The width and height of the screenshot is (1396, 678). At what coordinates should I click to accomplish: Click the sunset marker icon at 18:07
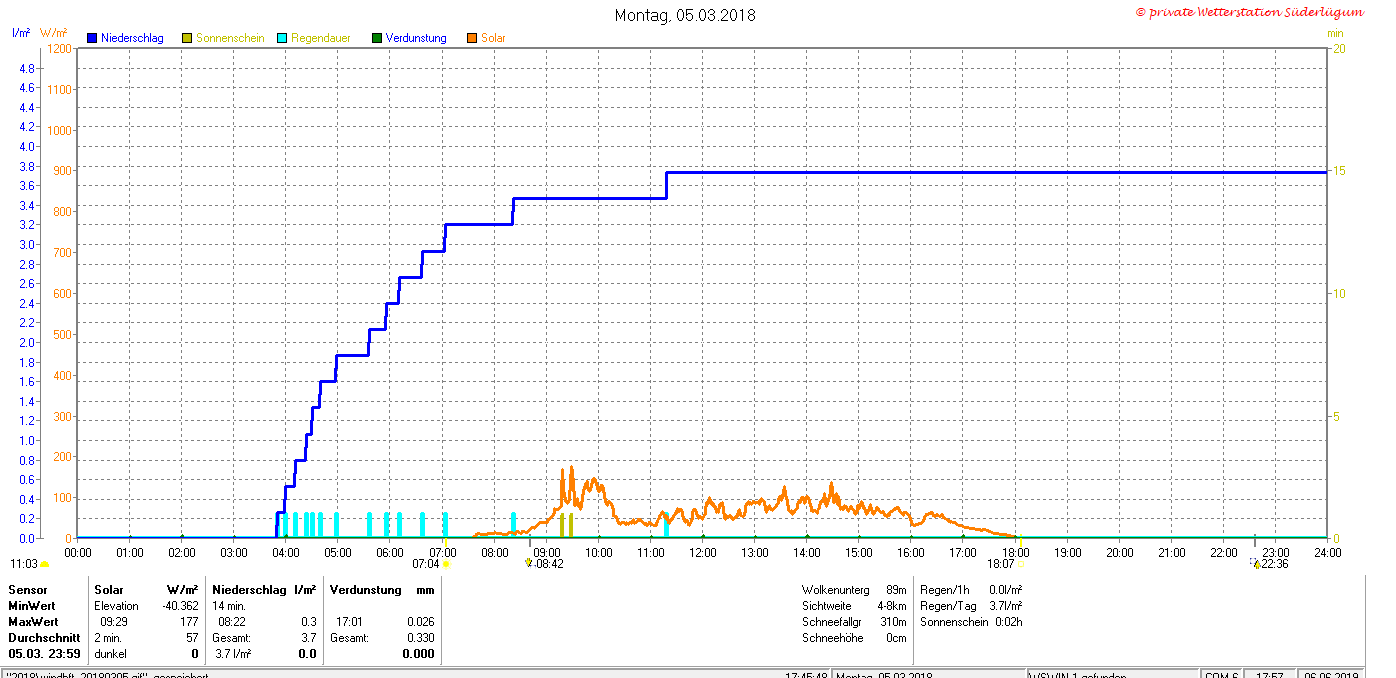(1020, 564)
